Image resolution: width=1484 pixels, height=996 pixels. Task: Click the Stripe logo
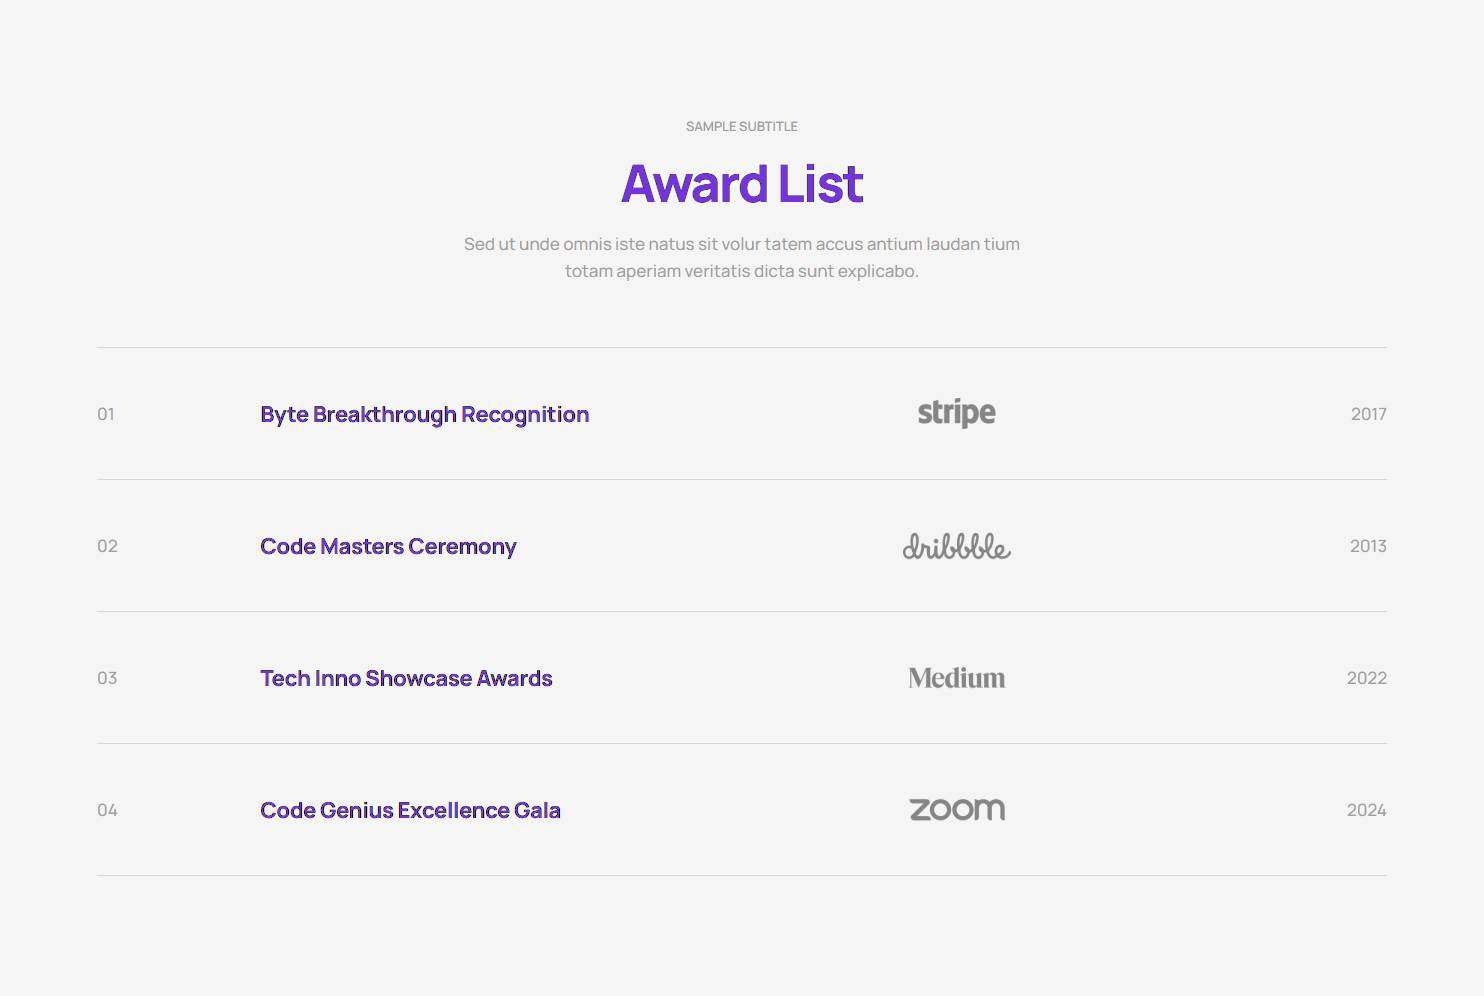click(x=956, y=413)
